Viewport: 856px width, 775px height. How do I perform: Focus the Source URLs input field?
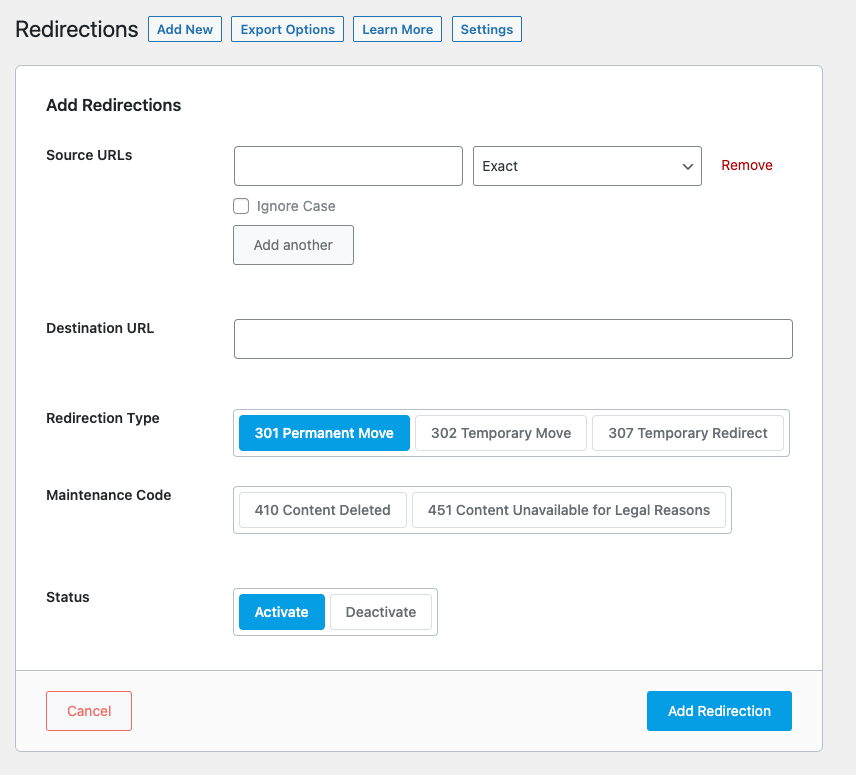coord(348,166)
